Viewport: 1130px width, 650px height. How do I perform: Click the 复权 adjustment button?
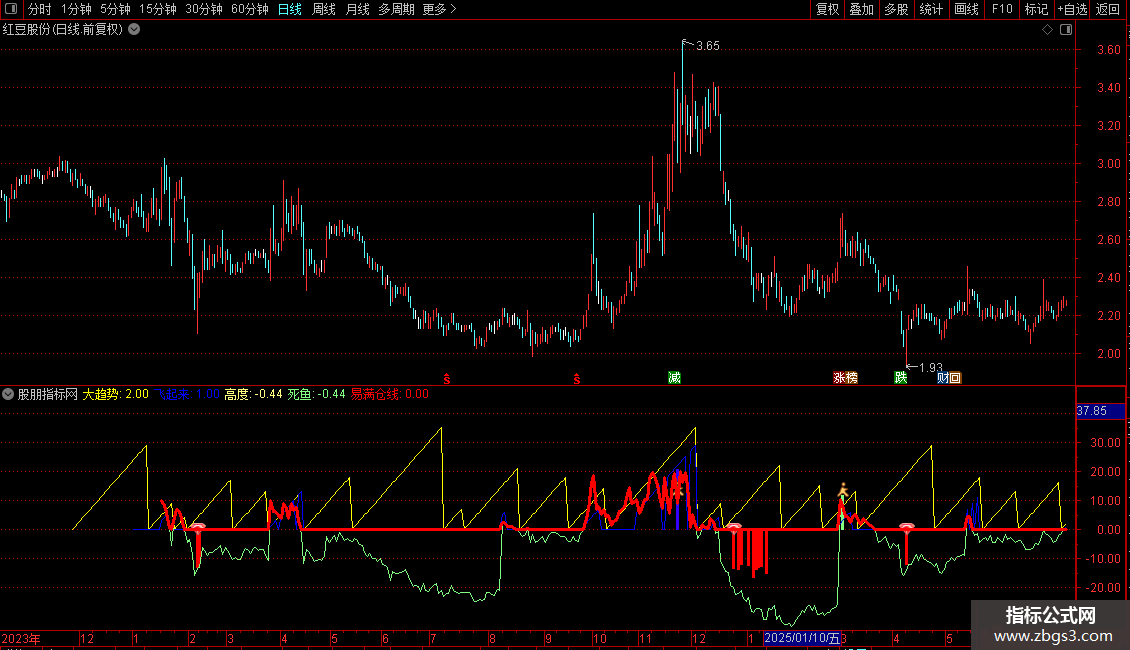click(x=827, y=9)
